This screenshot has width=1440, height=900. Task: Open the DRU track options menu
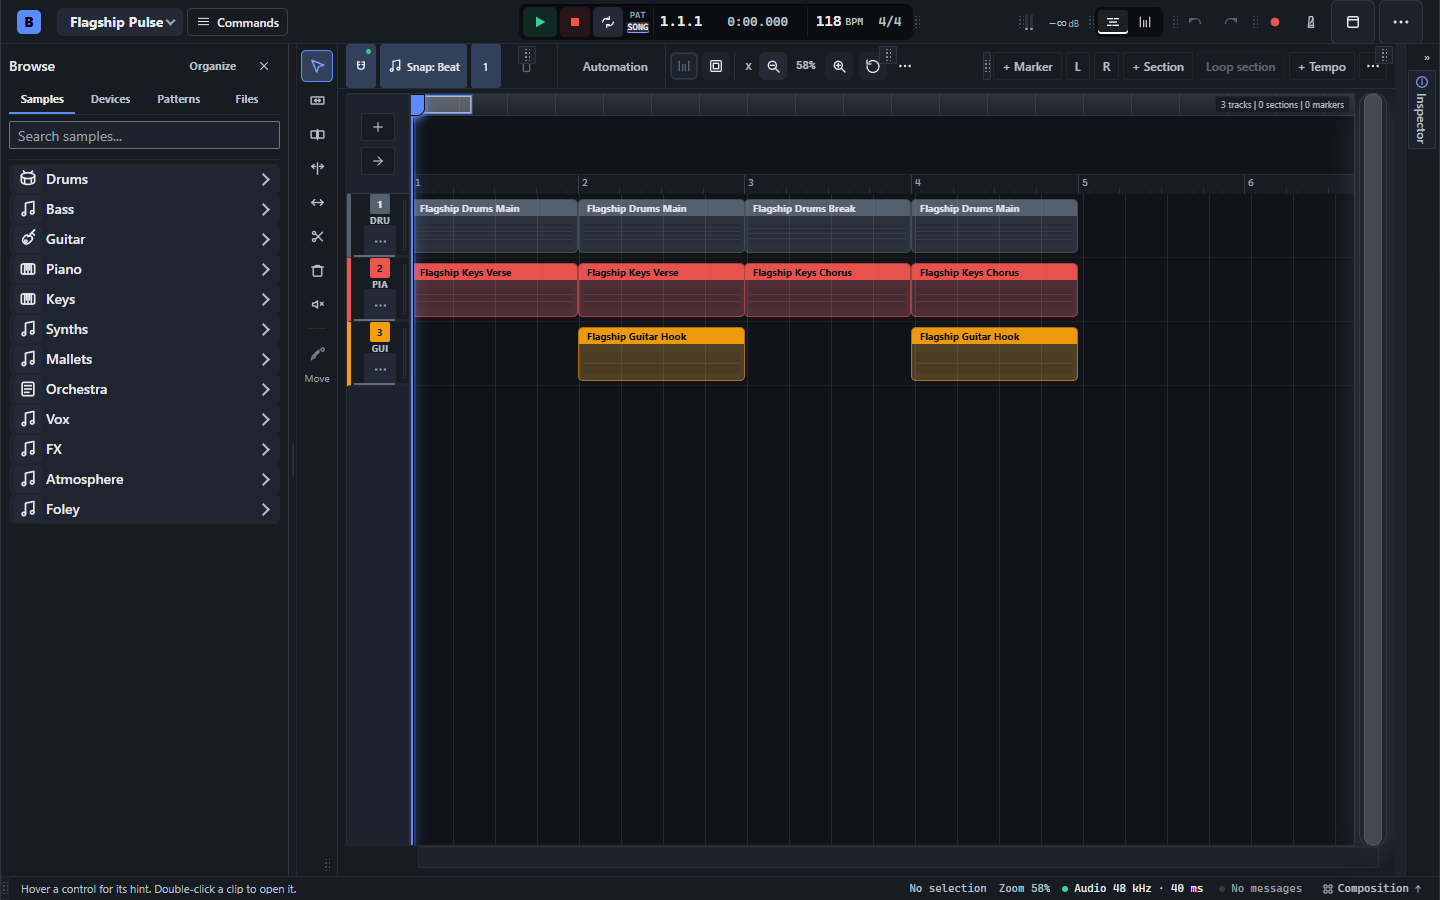(x=380, y=241)
